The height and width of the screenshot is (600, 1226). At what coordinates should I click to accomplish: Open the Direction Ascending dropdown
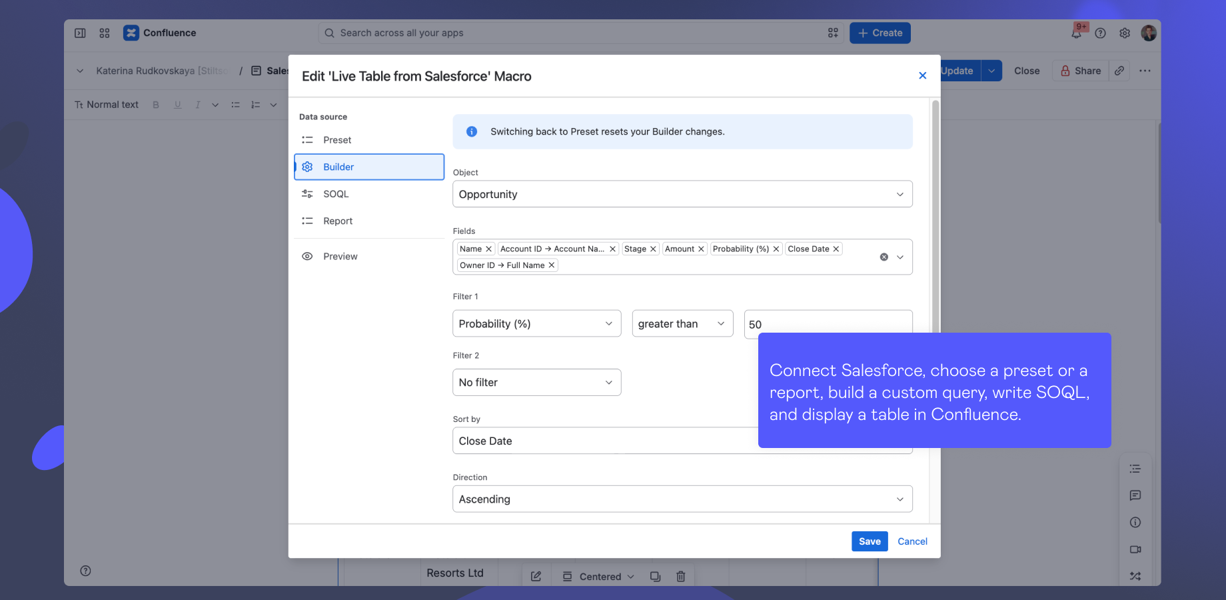[x=682, y=499]
